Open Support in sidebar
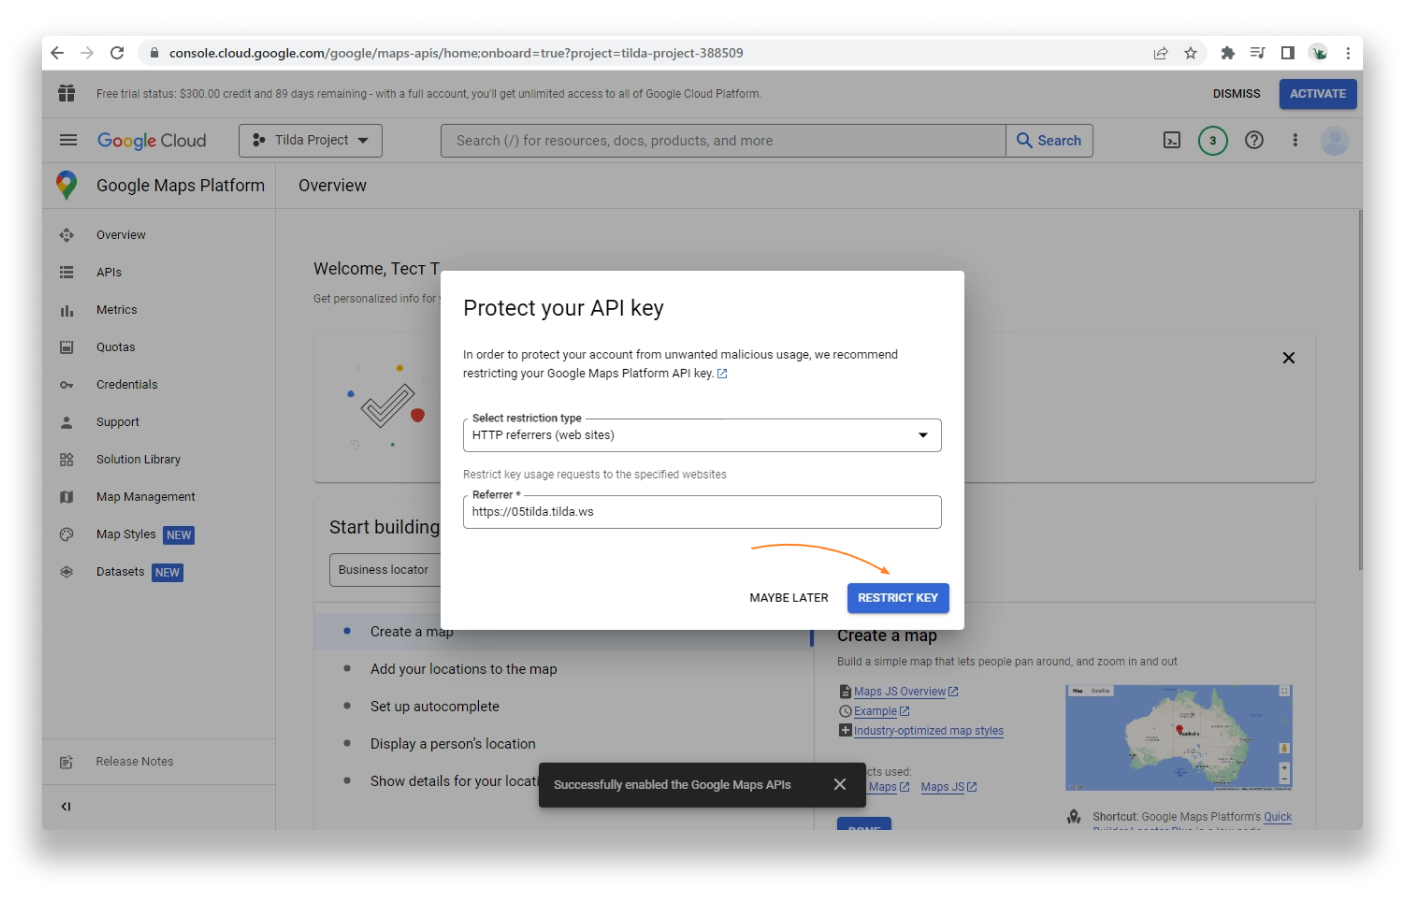 coord(118,422)
